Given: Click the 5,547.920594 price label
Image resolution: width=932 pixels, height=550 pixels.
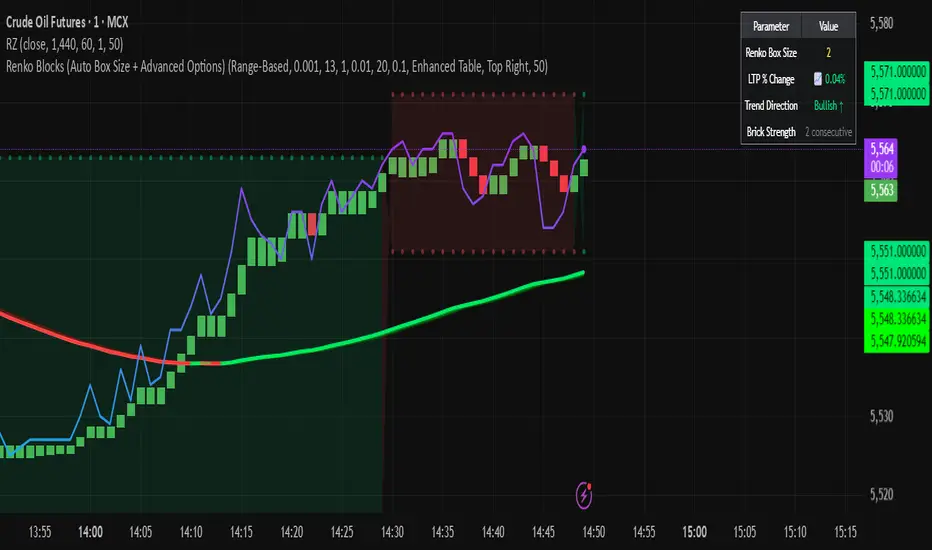Looking at the screenshot, I should tap(898, 341).
